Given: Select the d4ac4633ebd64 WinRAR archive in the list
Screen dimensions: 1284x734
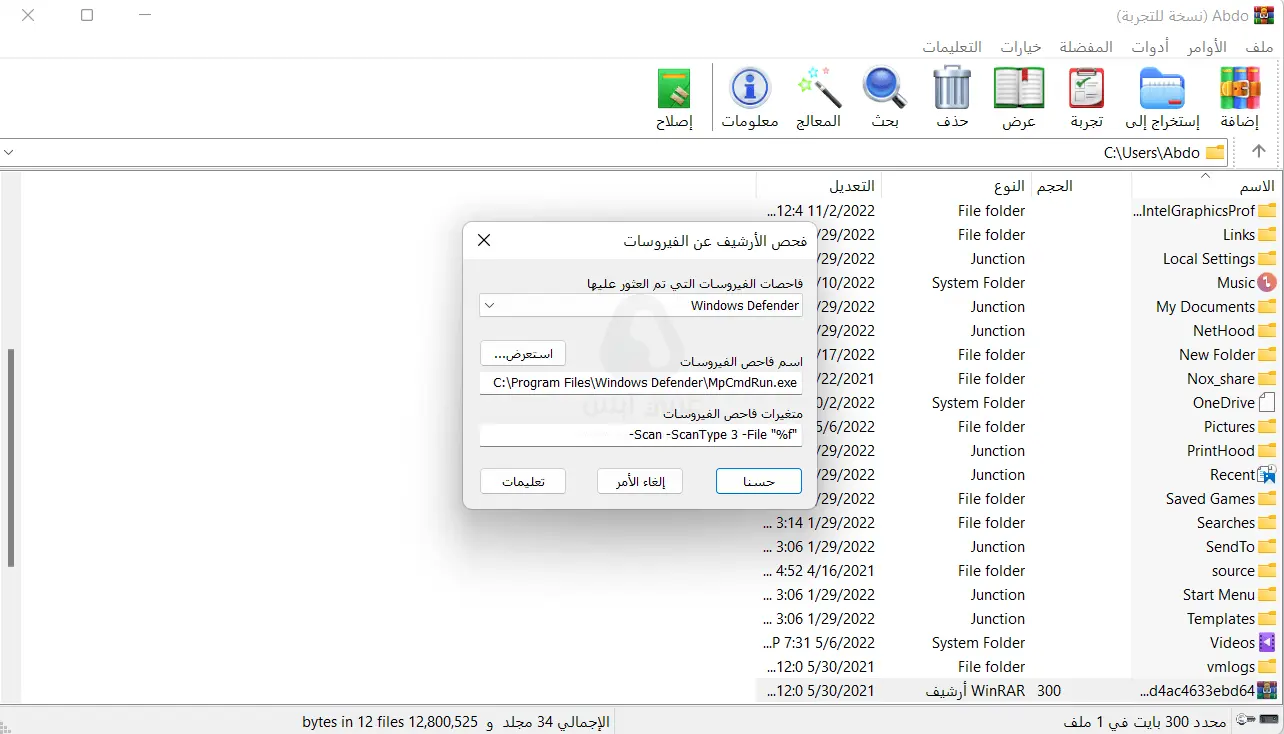Looking at the screenshot, I should click(1200, 690).
